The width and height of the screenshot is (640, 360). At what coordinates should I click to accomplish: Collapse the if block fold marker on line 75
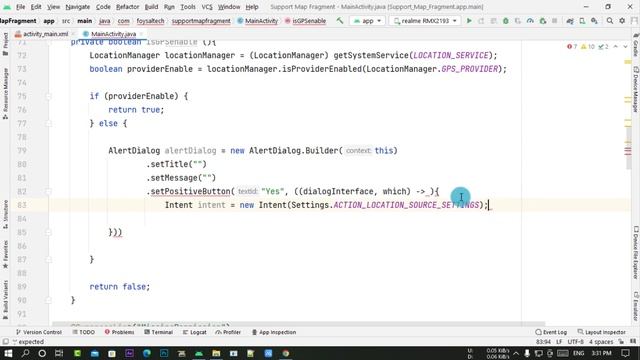[x=48, y=96]
